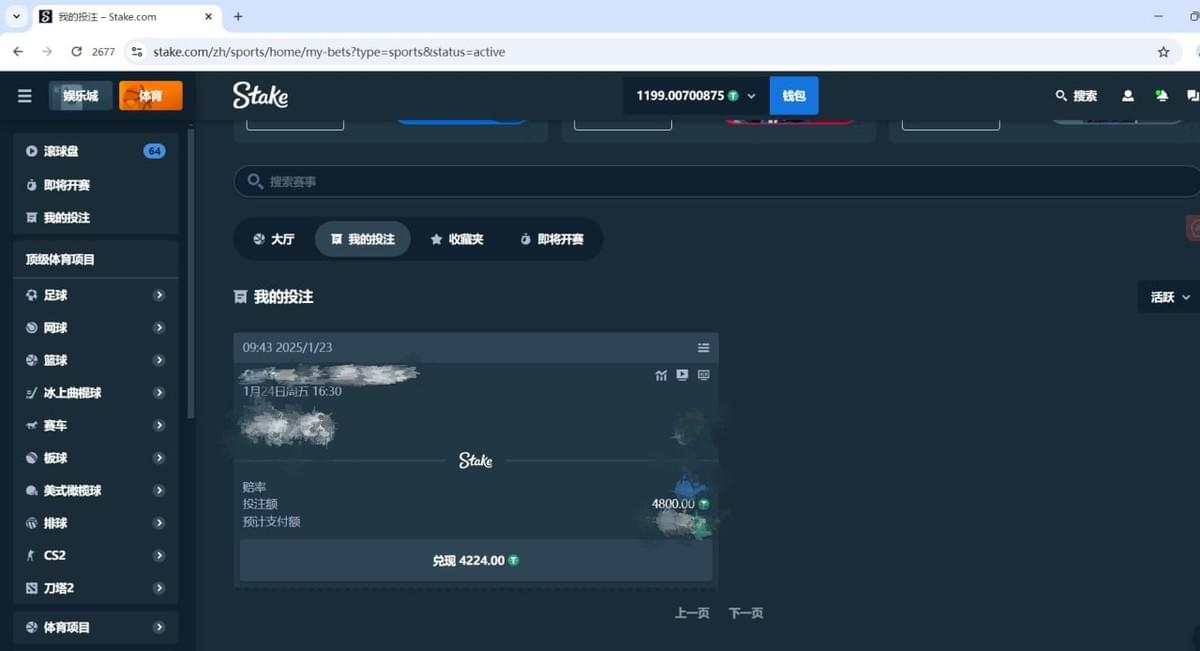Viewport: 1200px width, 651px height.
Task: Go back with the browser back arrow
Action: click(18, 51)
